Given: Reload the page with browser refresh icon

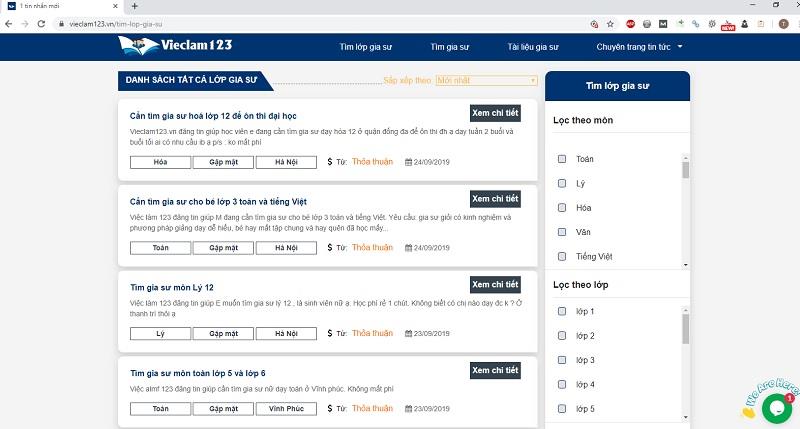Looking at the screenshot, I should click(42, 22).
